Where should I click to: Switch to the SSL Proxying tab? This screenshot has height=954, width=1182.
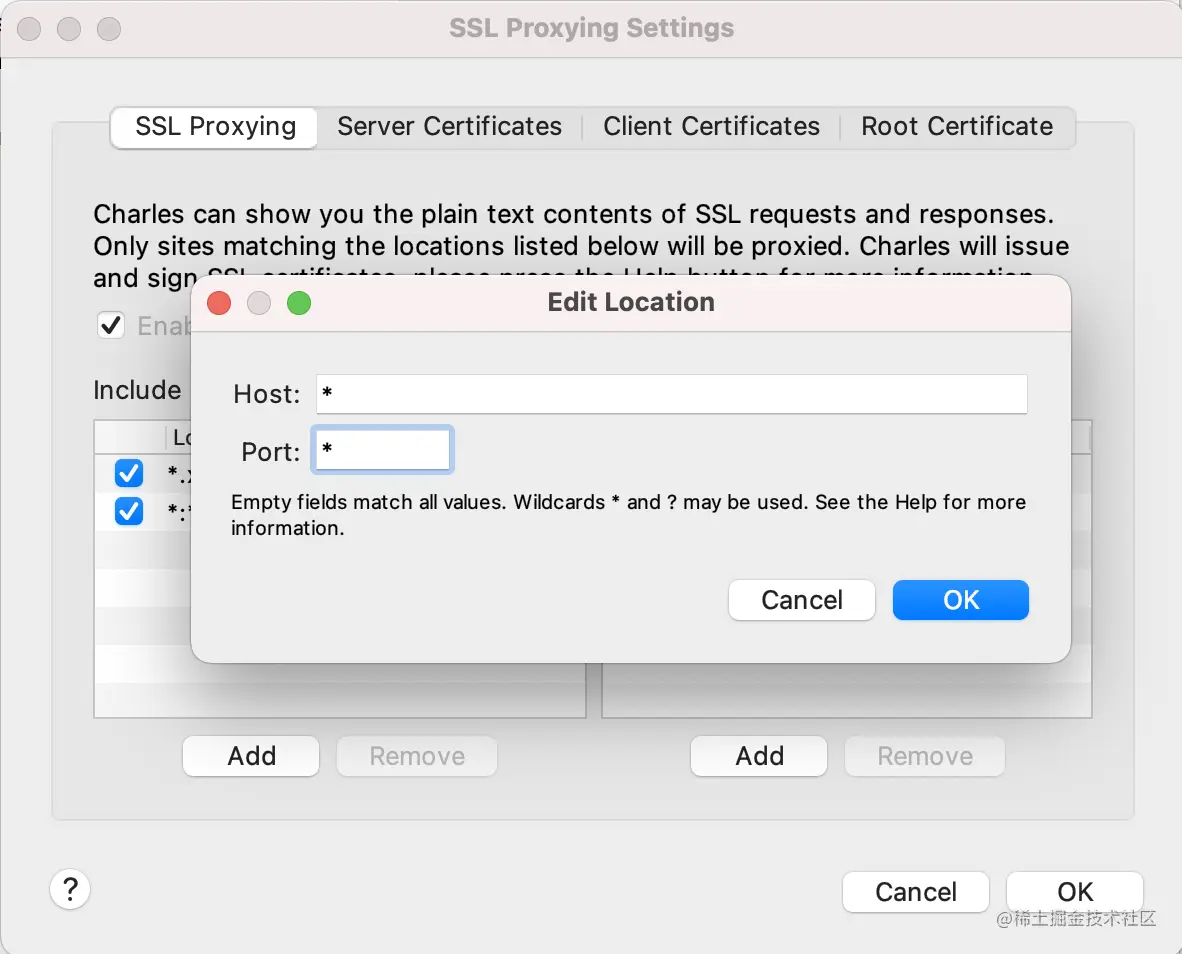pyautogui.click(x=215, y=127)
